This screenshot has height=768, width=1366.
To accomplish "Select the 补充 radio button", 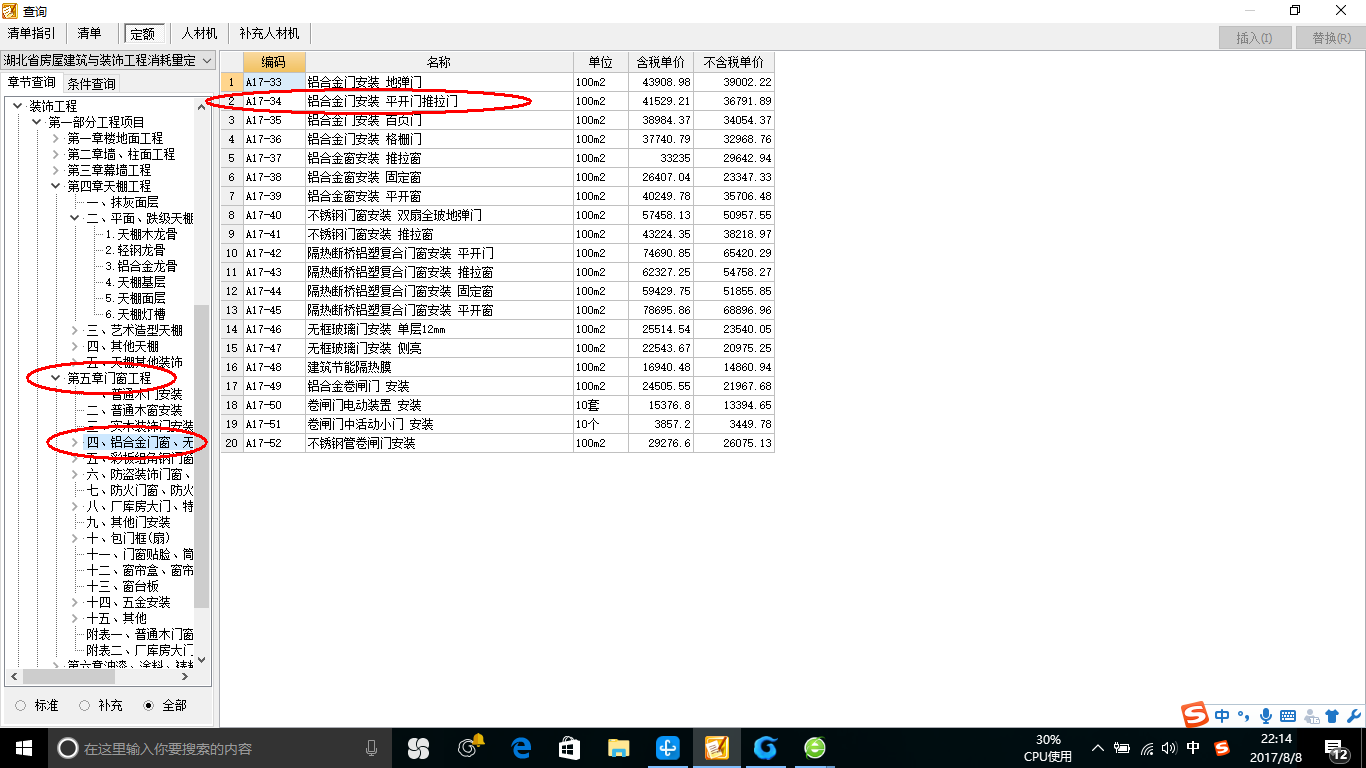I will (x=84, y=706).
